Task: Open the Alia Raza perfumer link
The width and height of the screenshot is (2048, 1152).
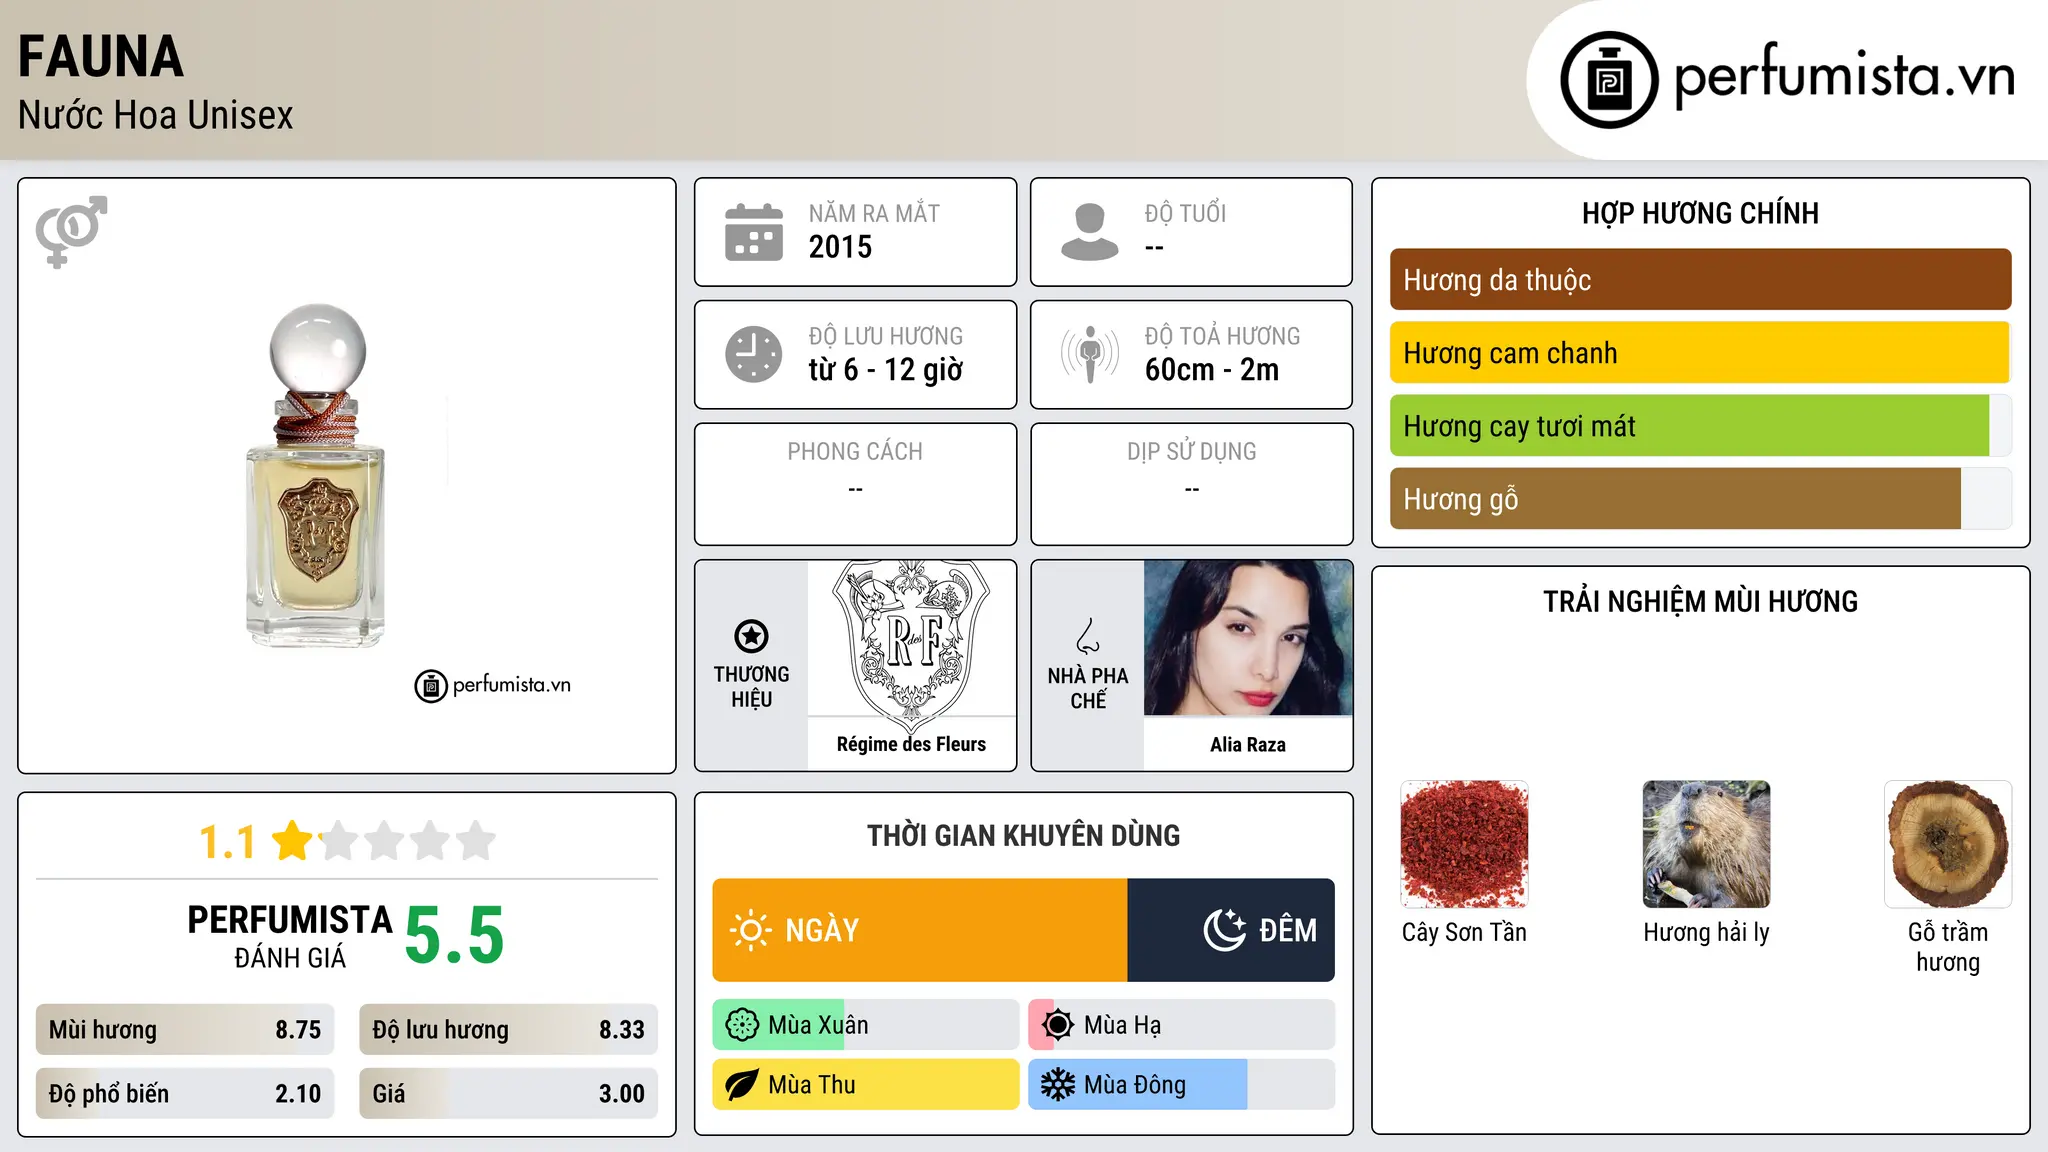Action: (x=1248, y=744)
